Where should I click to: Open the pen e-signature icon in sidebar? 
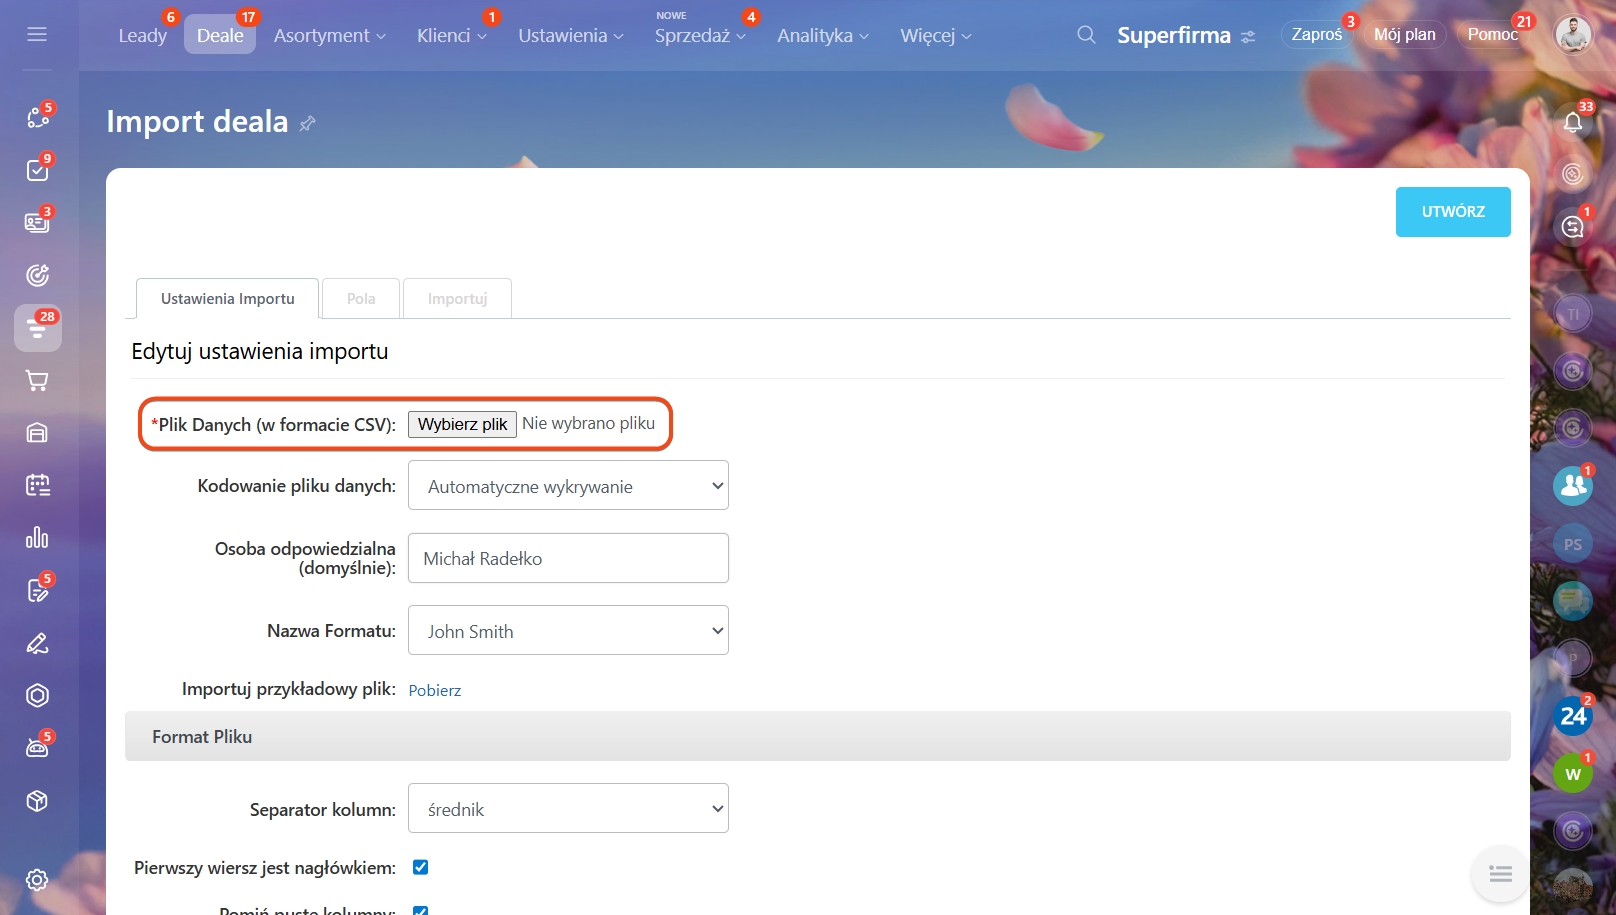click(x=38, y=643)
